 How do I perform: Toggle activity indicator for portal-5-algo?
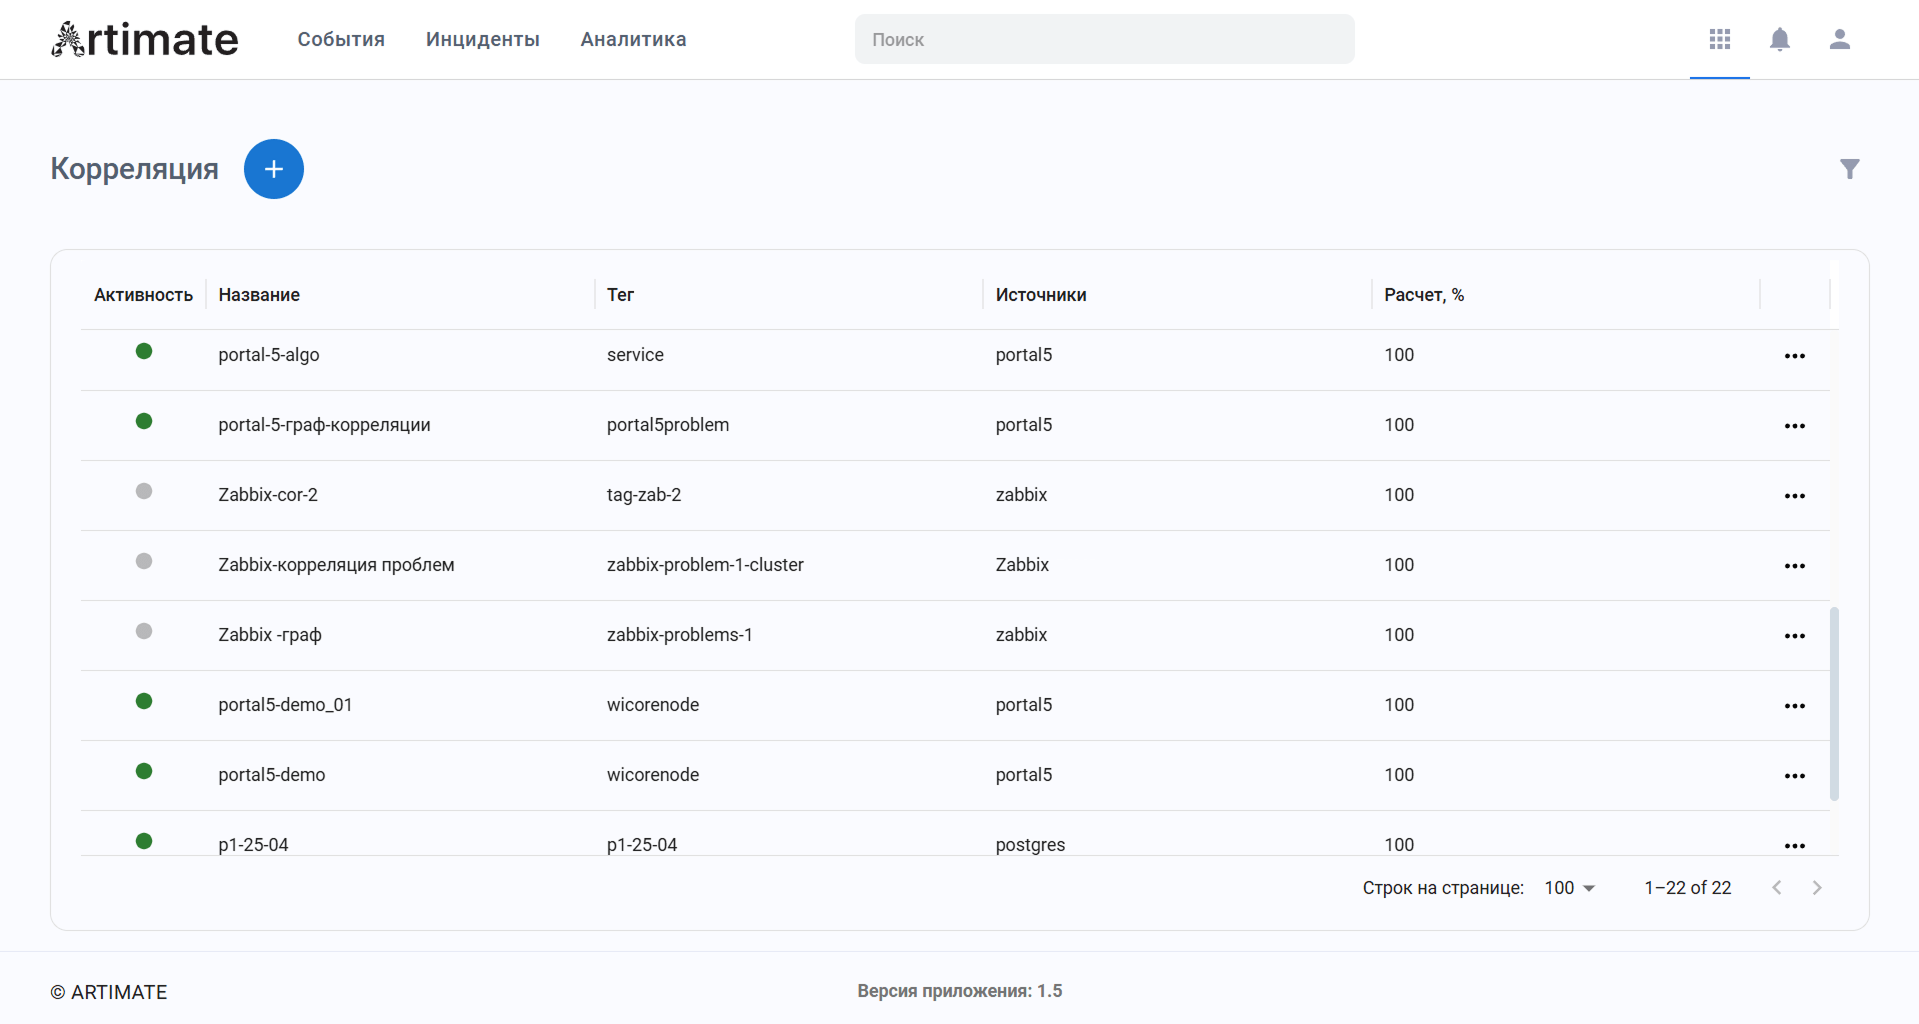point(144,351)
